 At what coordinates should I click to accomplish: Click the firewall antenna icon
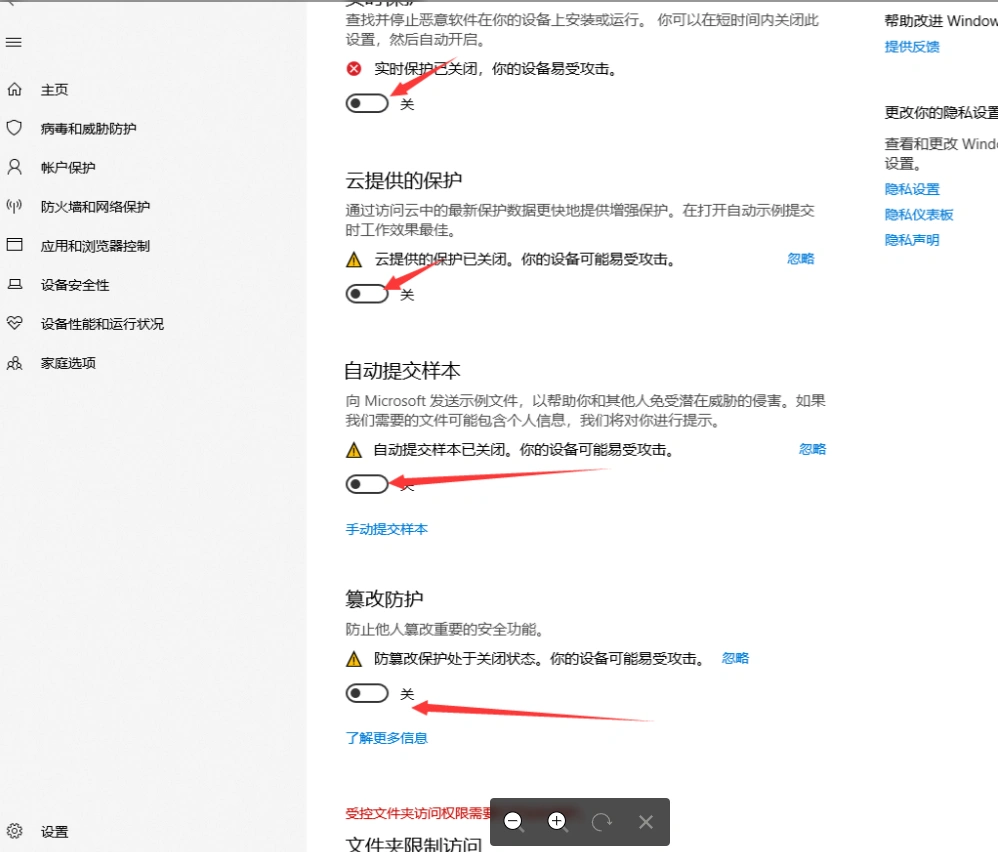tap(14, 206)
